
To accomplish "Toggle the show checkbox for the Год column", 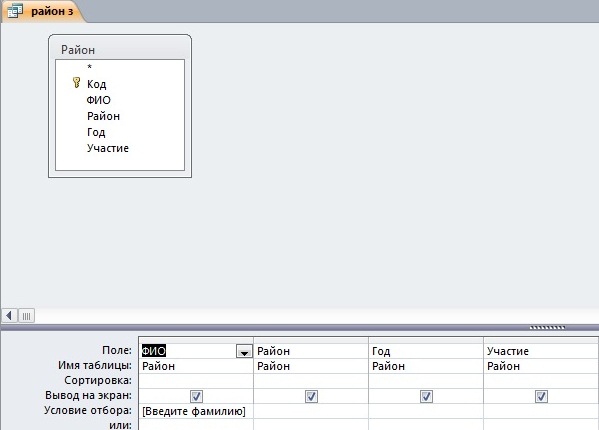I will (x=426, y=396).
